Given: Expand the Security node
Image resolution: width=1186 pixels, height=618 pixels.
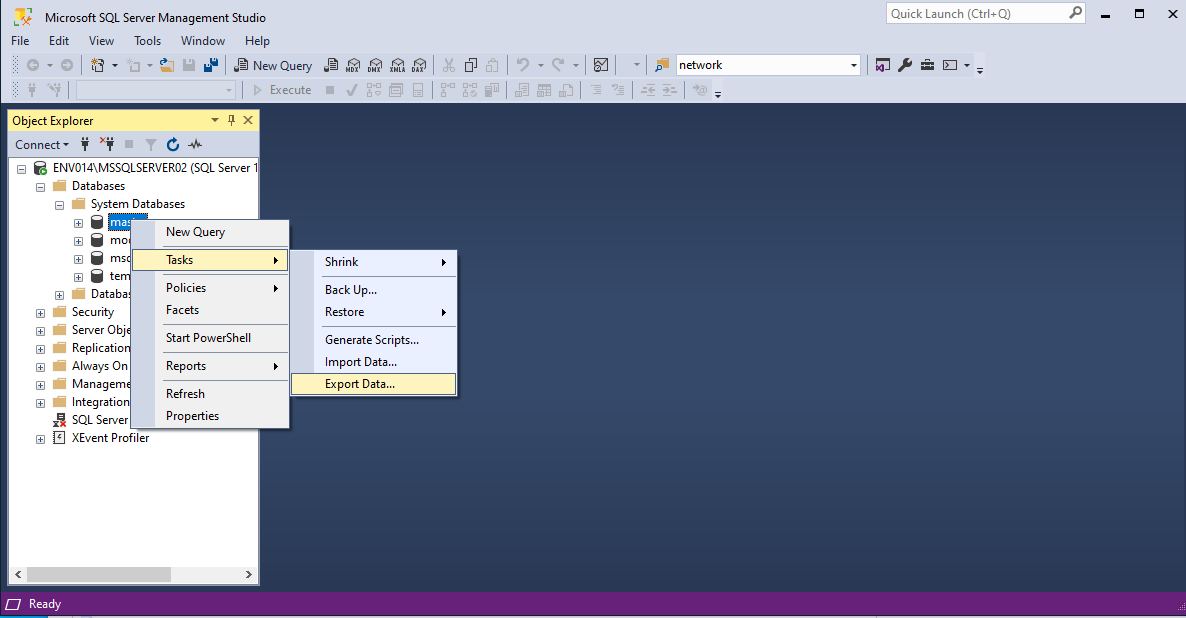Looking at the screenshot, I should tap(40, 311).
